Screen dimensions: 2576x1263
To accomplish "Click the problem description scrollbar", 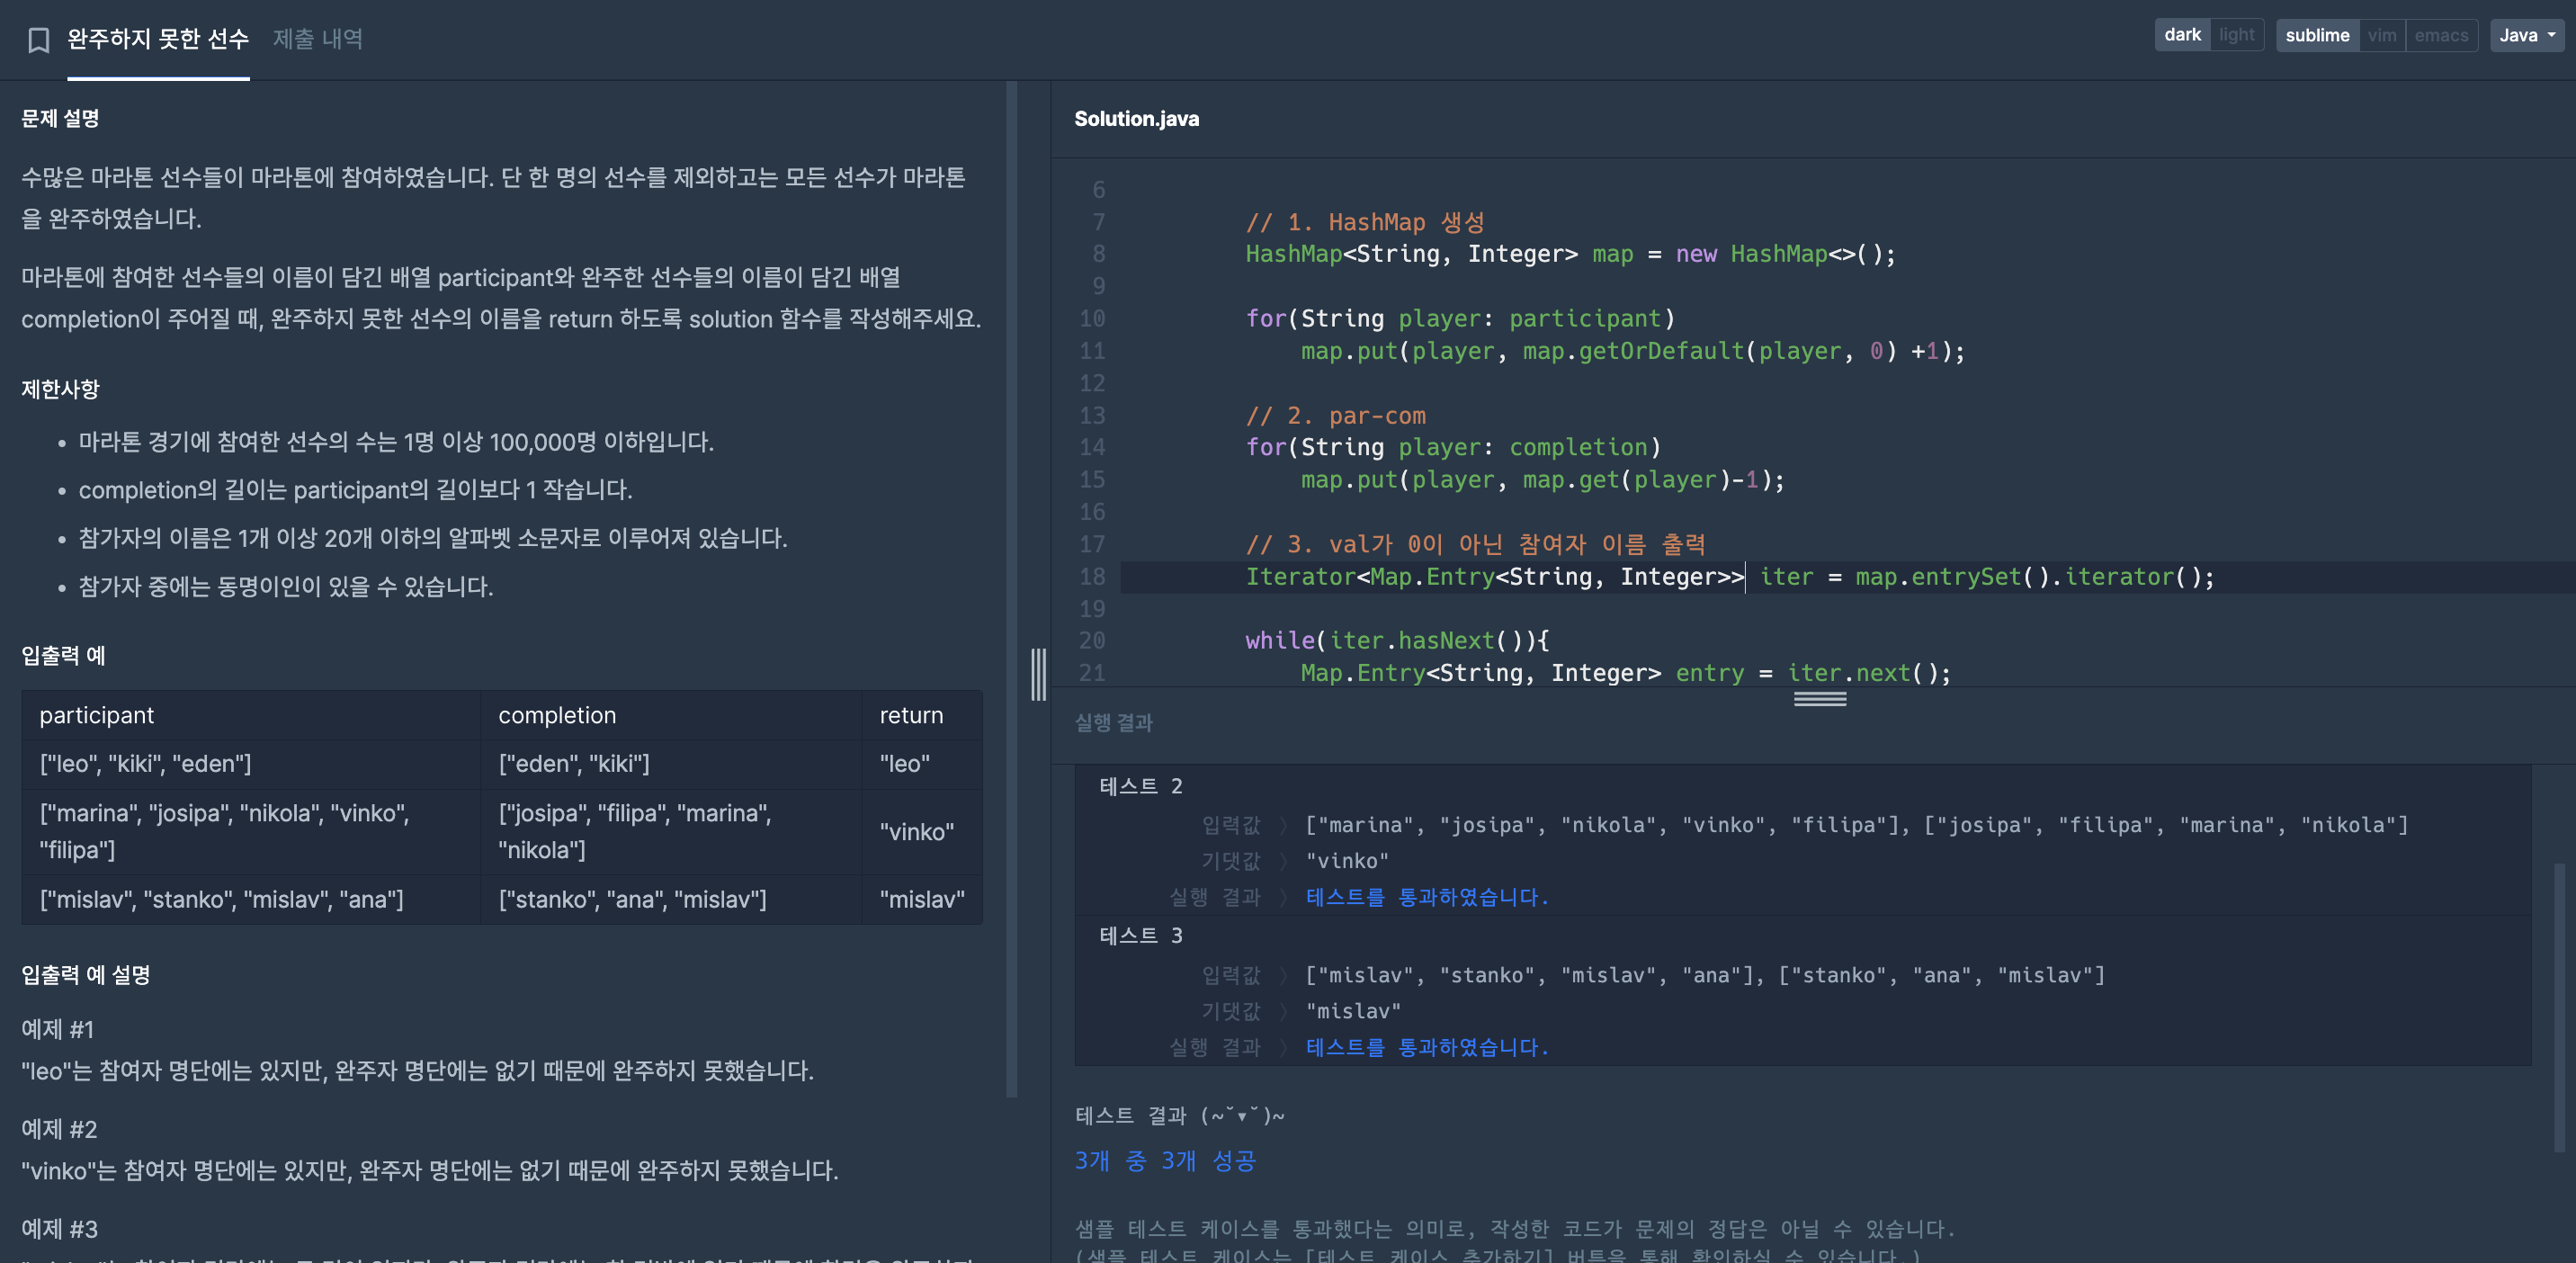I will (1011, 590).
